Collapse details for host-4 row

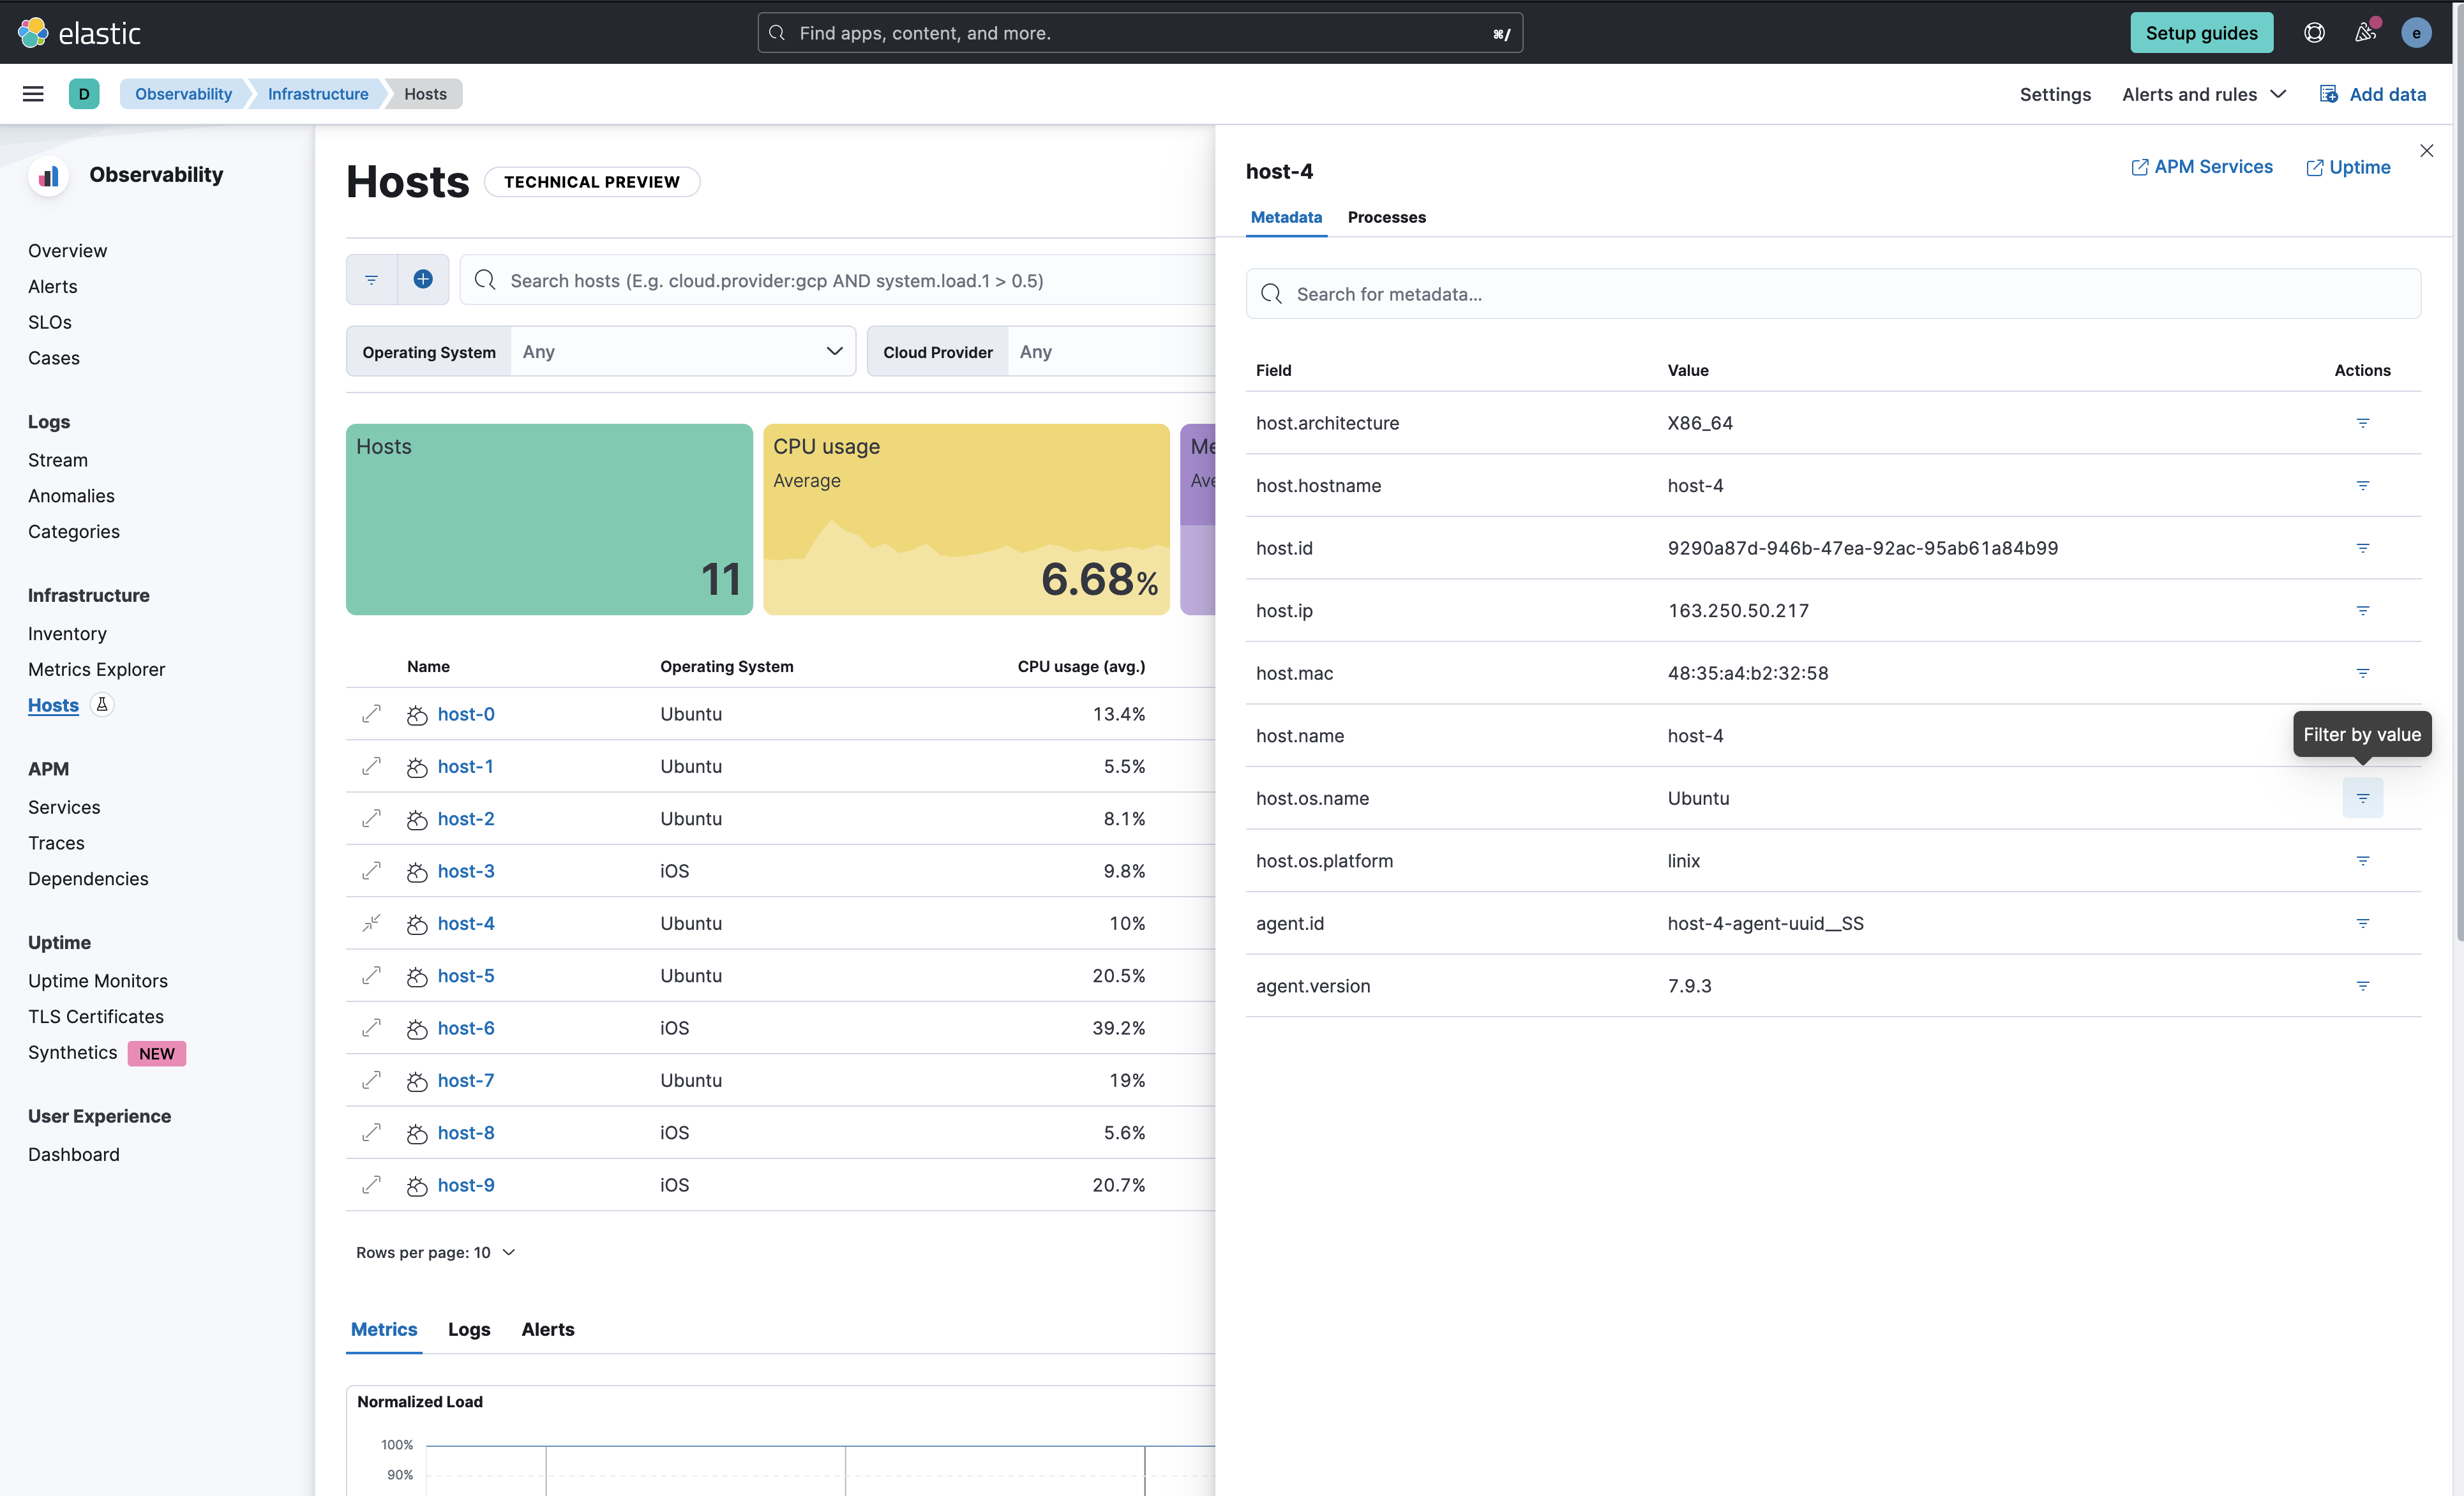371,923
